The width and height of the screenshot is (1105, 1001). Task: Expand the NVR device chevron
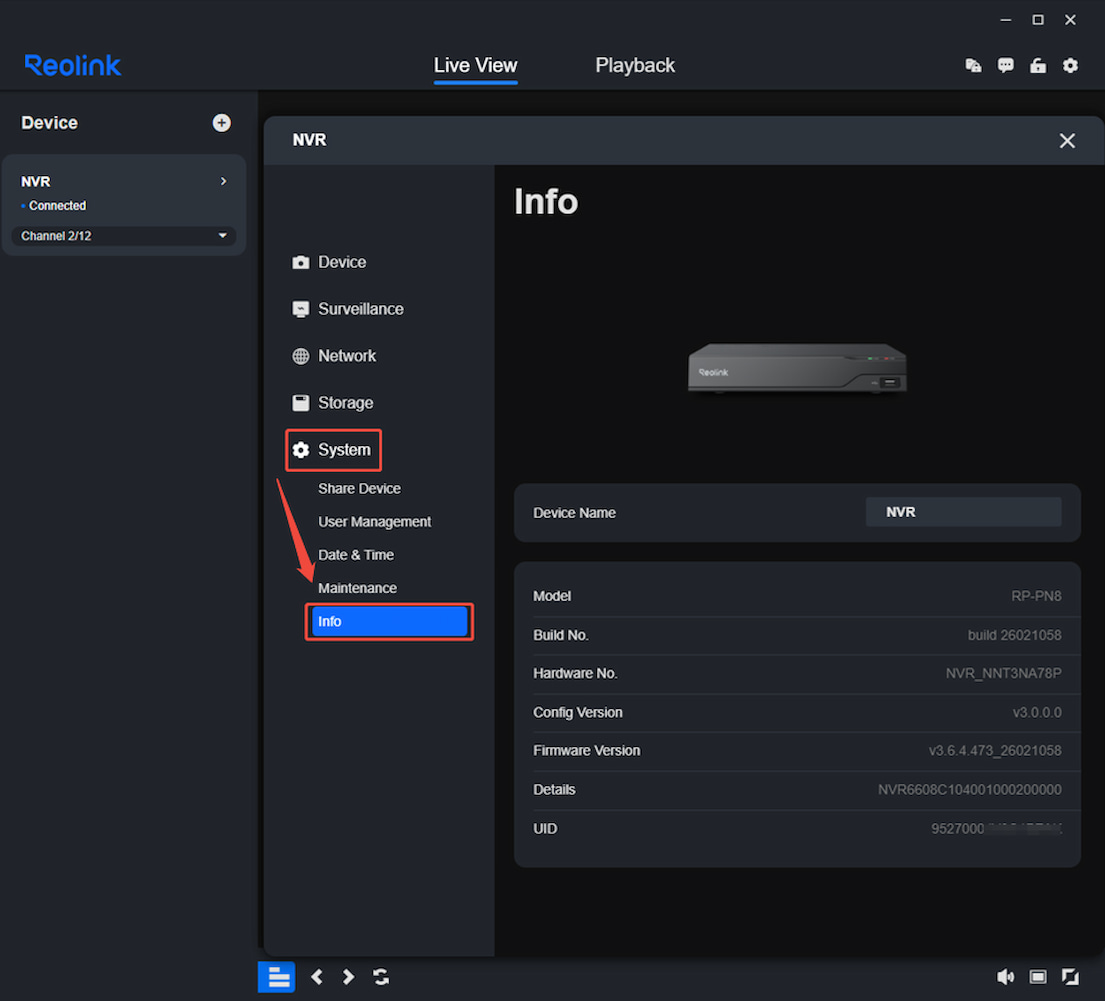point(223,181)
